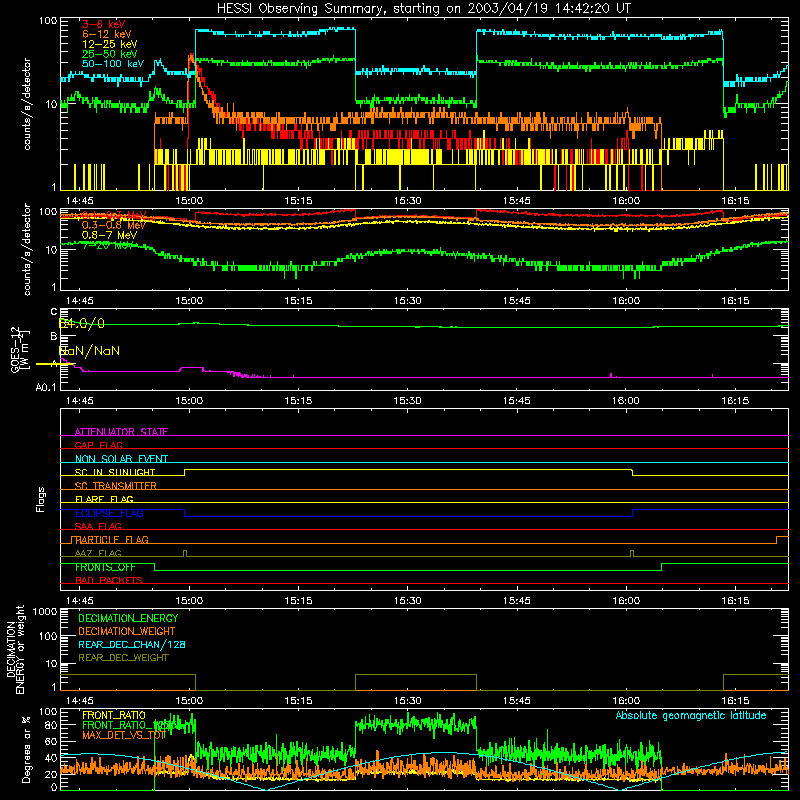800x800 pixels.
Task: Click the MAX_DET_VS_TOT legend label
Action: (124, 735)
